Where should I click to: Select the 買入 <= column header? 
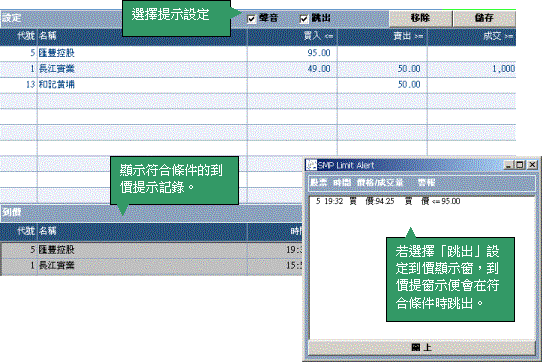[x=292, y=36]
